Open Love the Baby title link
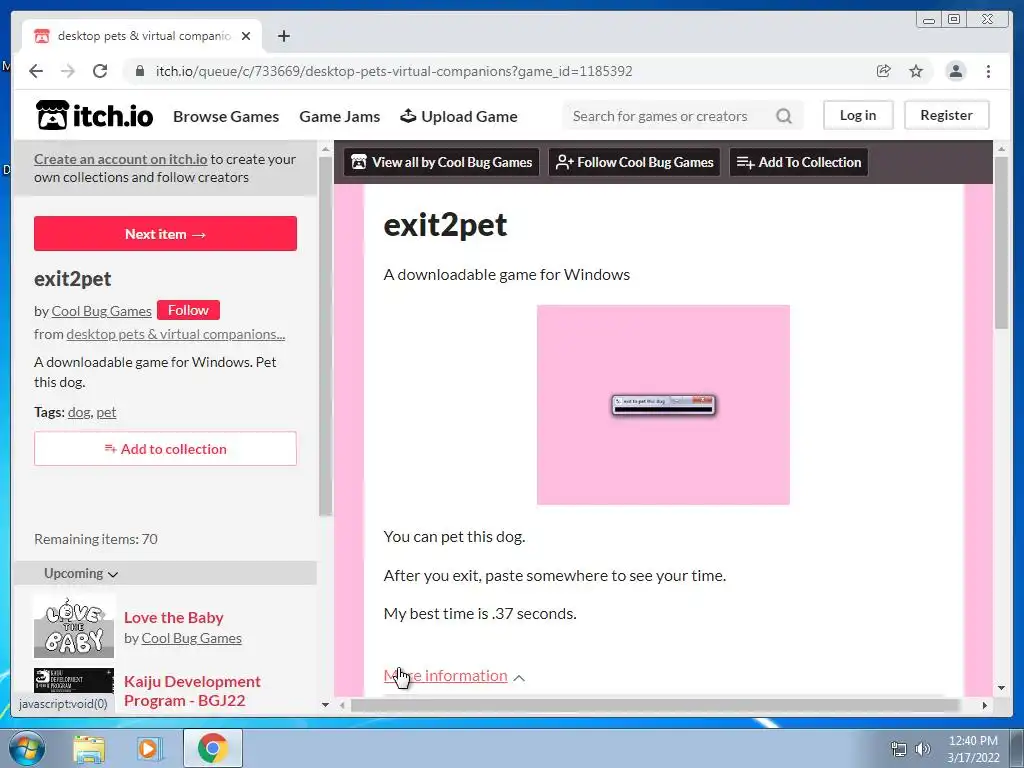Image resolution: width=1024 pixels, height=768 pixels. pyautogui.click(x=174, y=618)
